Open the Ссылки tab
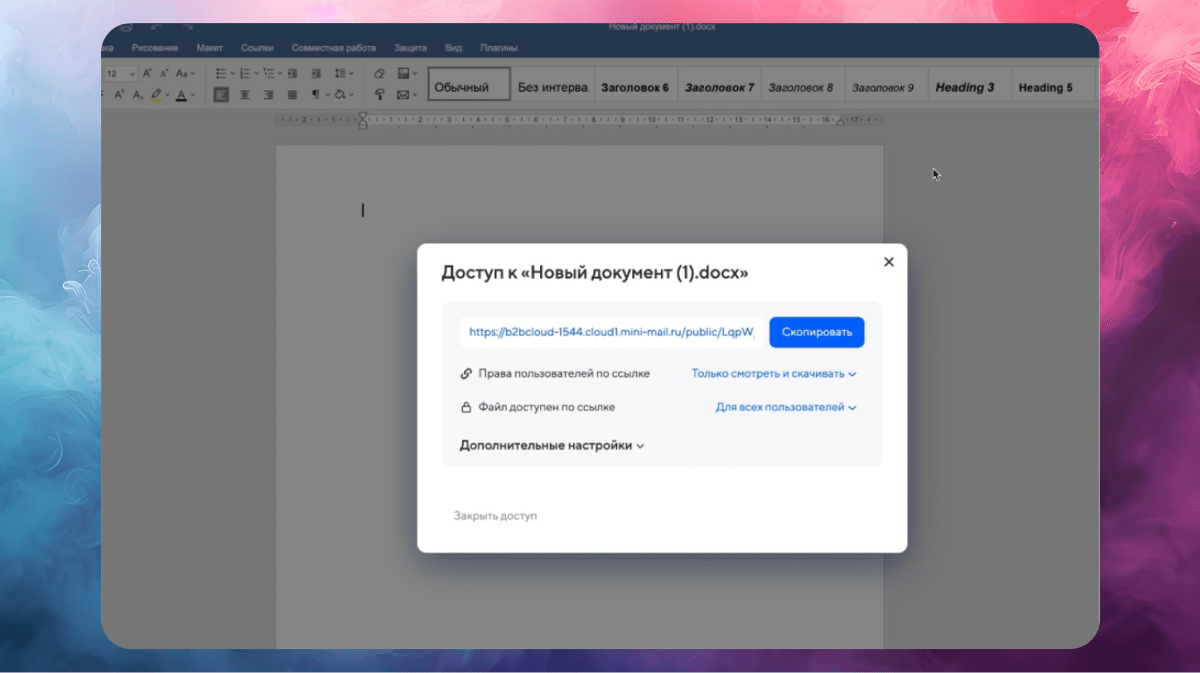This screenshot has width=1200, height=673. (257, 48)
